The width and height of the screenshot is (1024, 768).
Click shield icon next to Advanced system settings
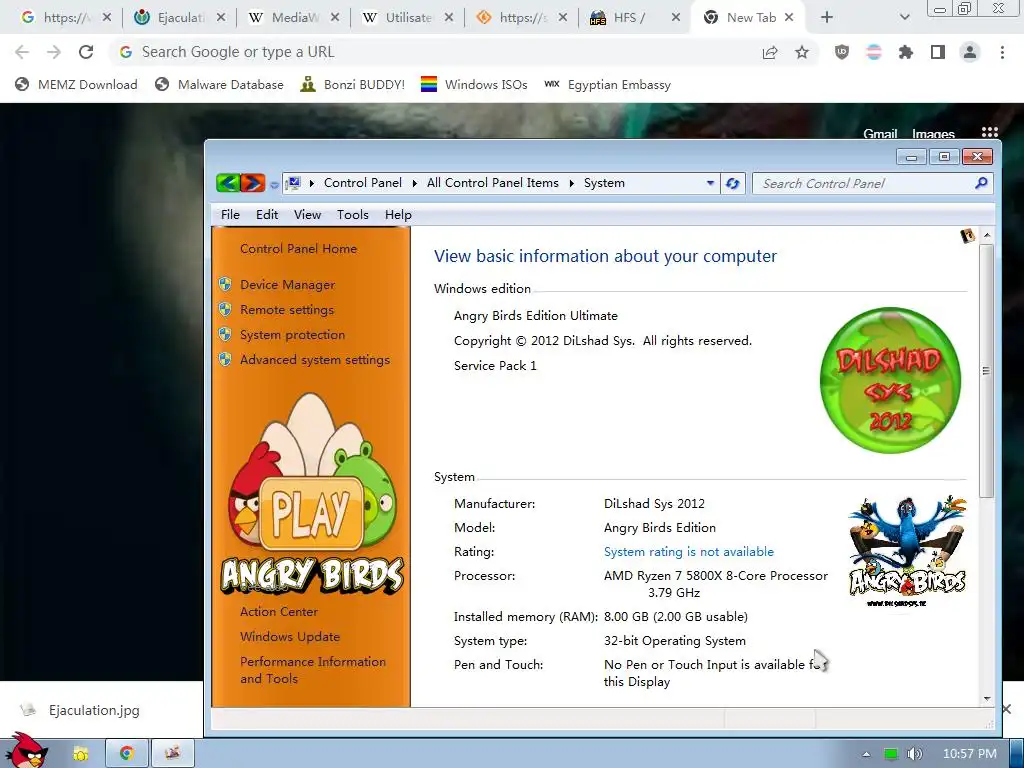click(225, 359)
